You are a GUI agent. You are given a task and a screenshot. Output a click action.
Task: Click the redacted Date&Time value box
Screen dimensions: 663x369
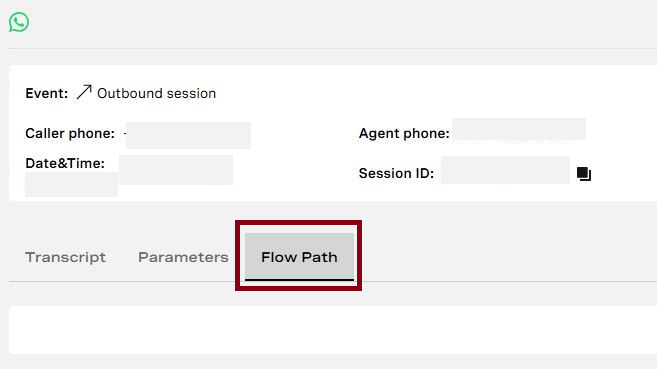click(176, 170)
